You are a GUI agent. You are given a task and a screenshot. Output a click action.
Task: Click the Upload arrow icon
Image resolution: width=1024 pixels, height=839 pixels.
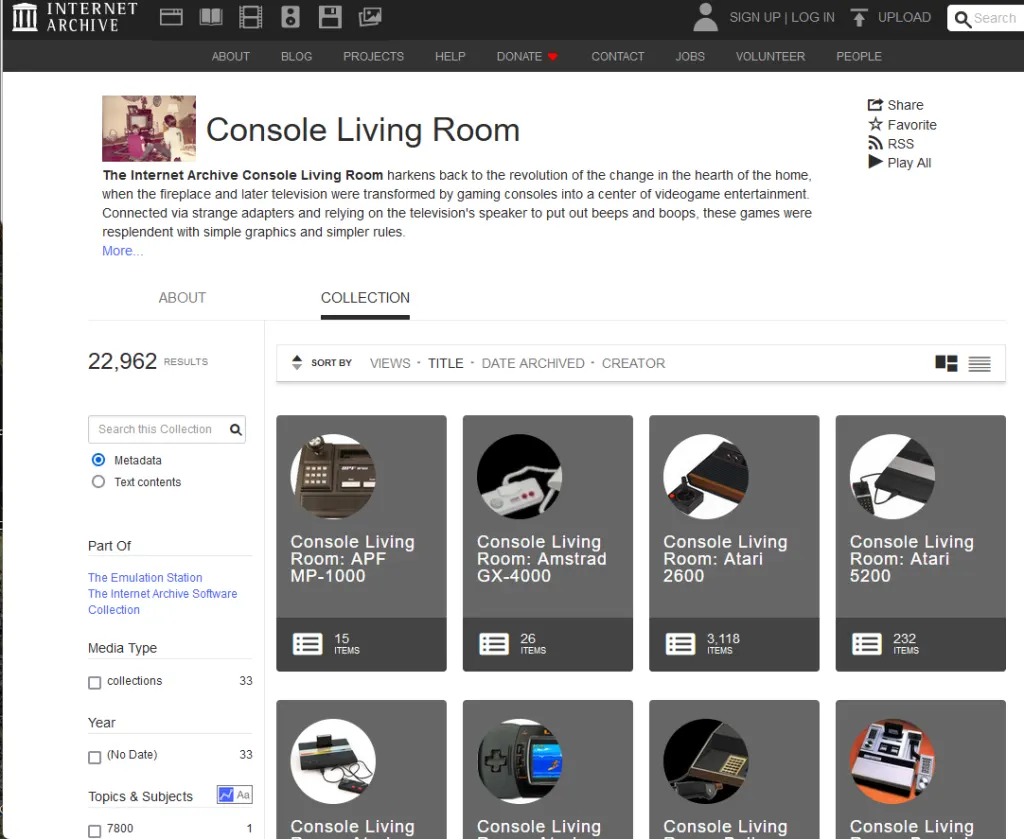859,17
